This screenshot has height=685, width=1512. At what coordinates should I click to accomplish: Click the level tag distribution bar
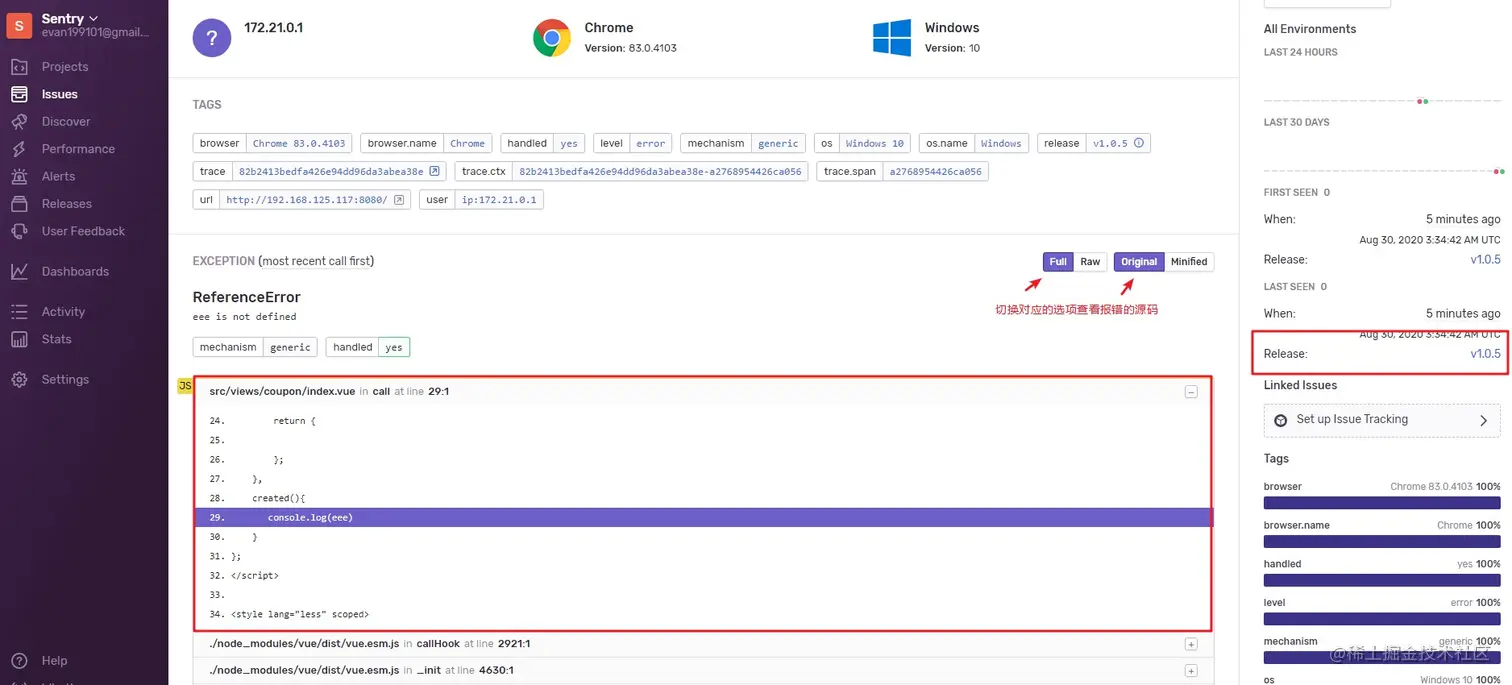(1382, 619)
